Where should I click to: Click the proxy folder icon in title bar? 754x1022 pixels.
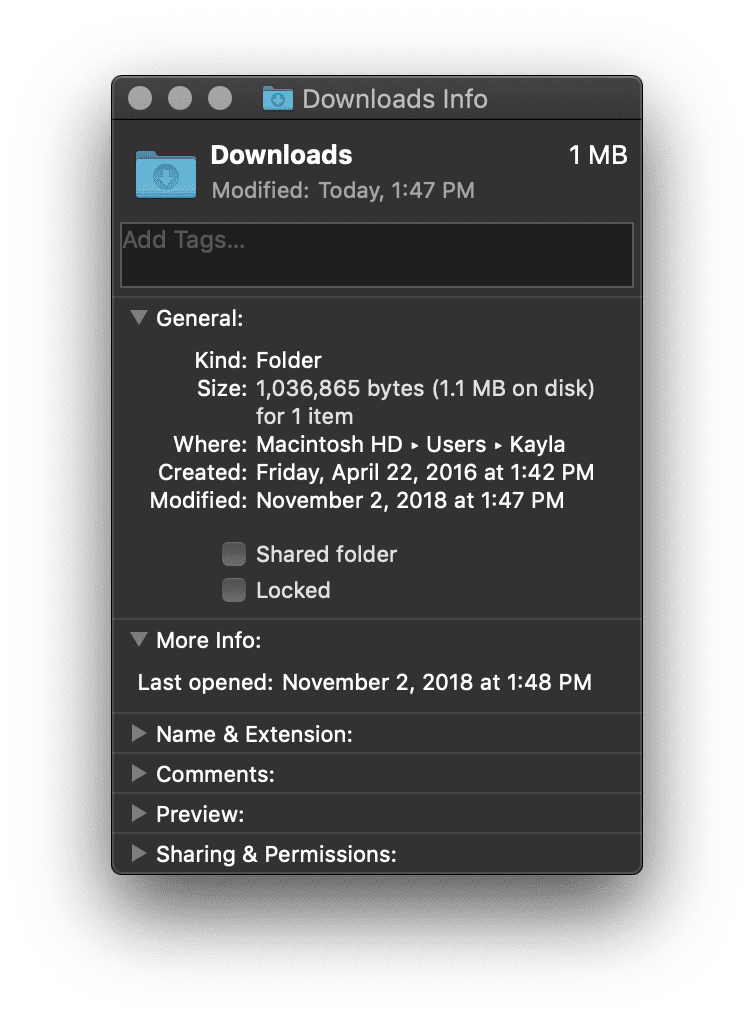click(277, 98)
